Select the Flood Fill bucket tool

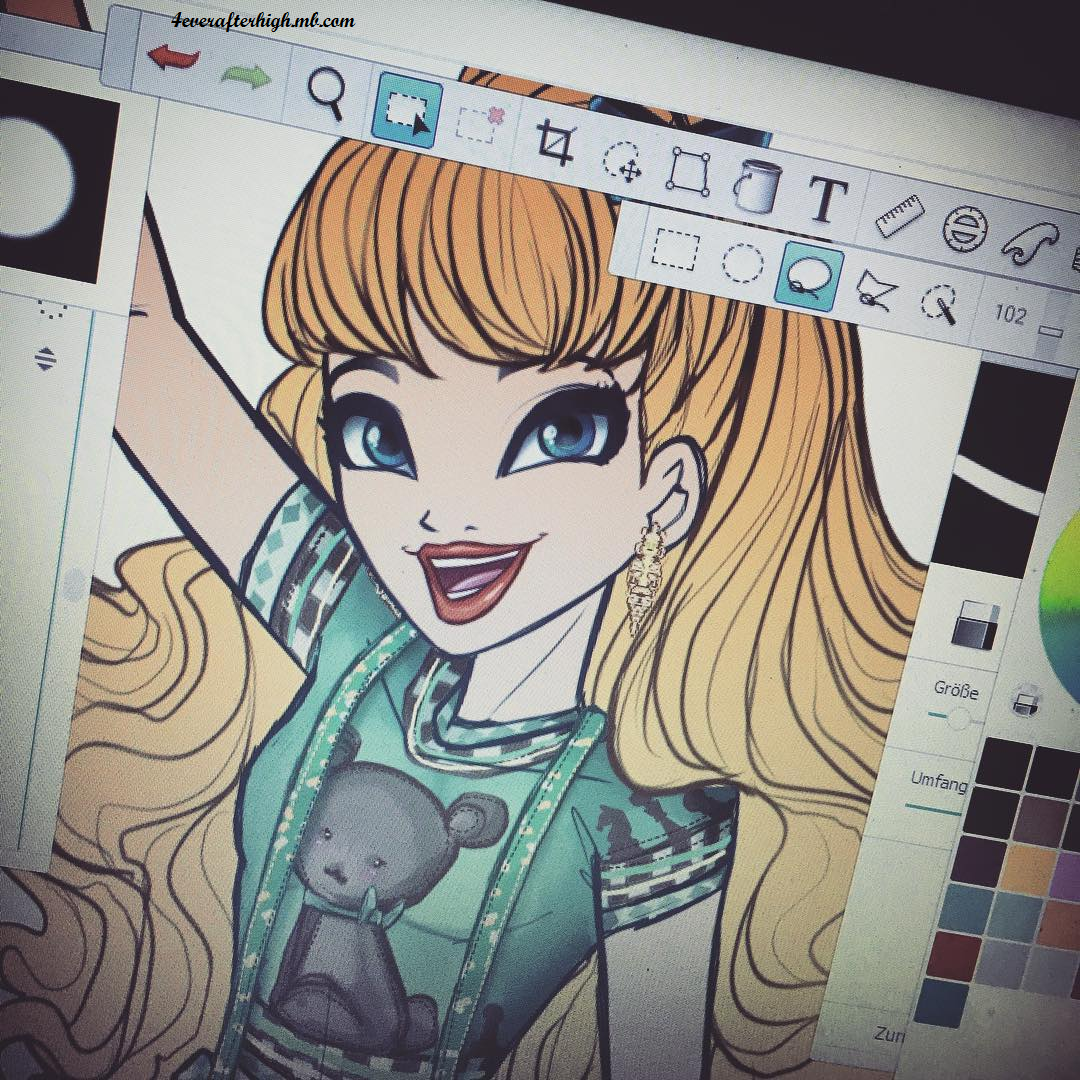(756, 185)
